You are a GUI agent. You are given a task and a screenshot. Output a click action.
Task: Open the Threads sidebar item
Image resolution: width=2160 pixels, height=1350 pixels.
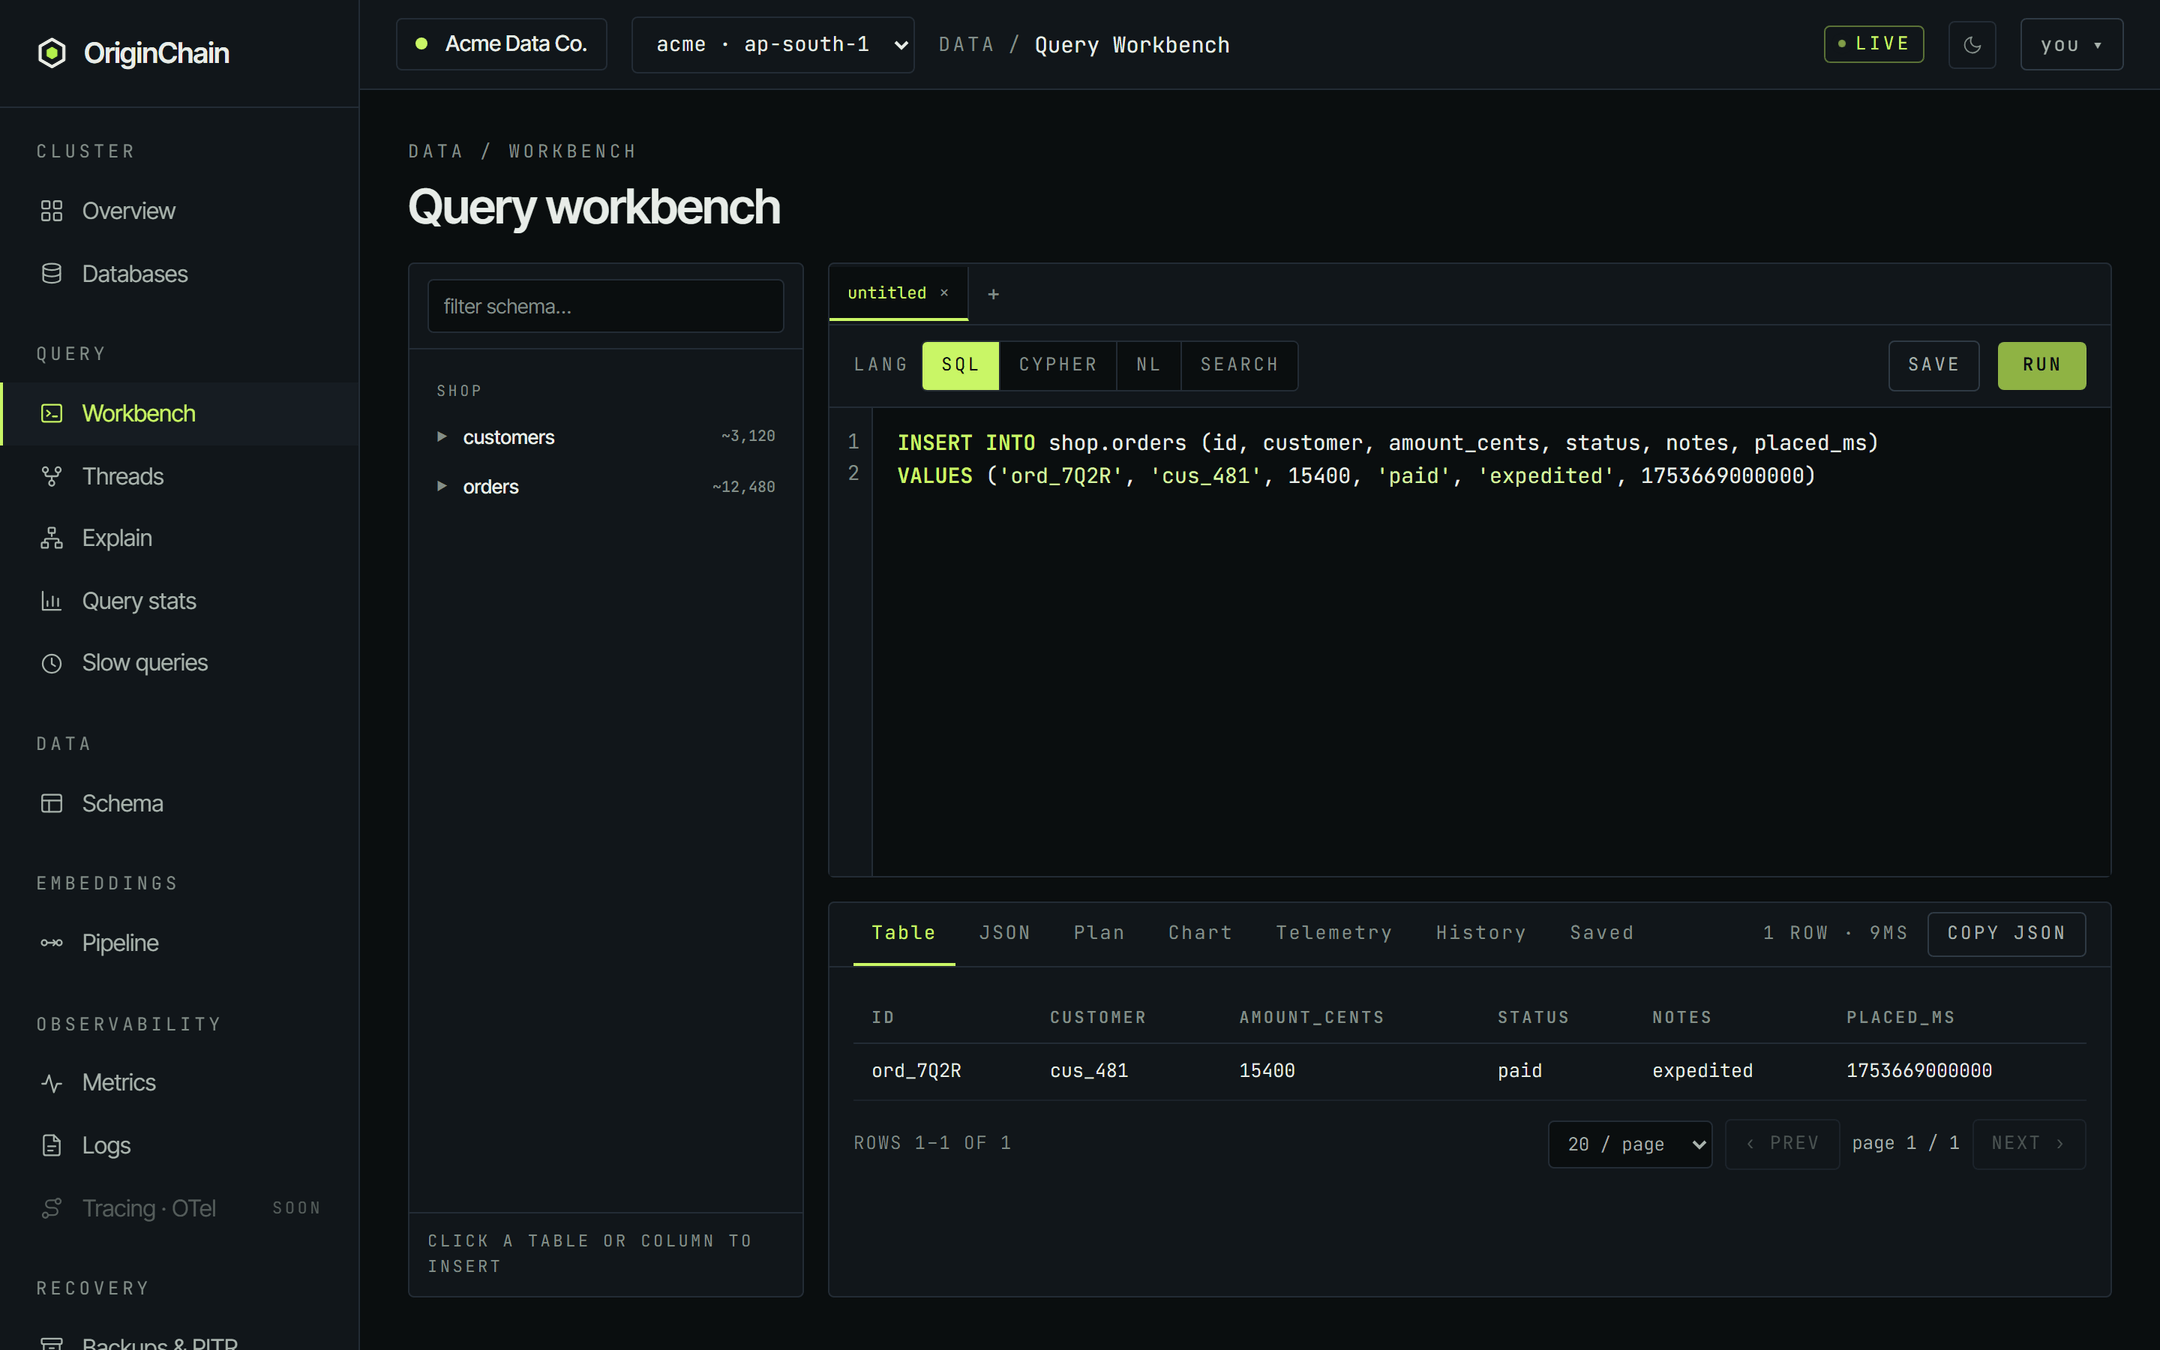tap(180, 476)
